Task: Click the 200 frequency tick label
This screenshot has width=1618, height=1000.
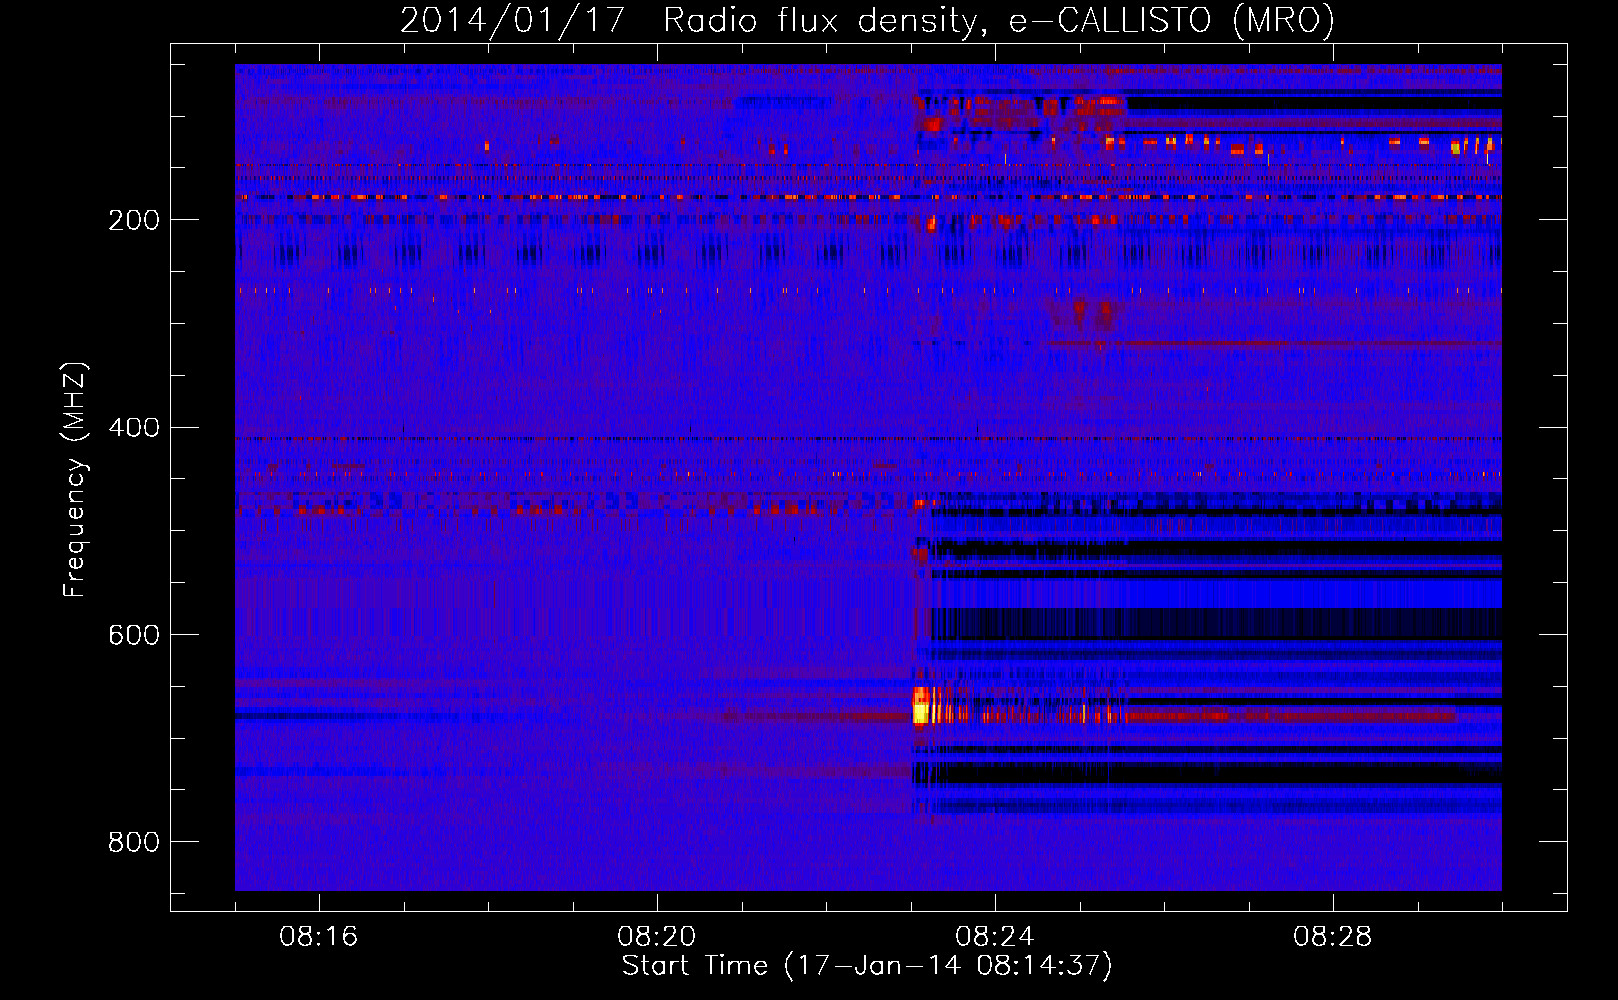Action: pyautogui.click(x=134, y=220)
